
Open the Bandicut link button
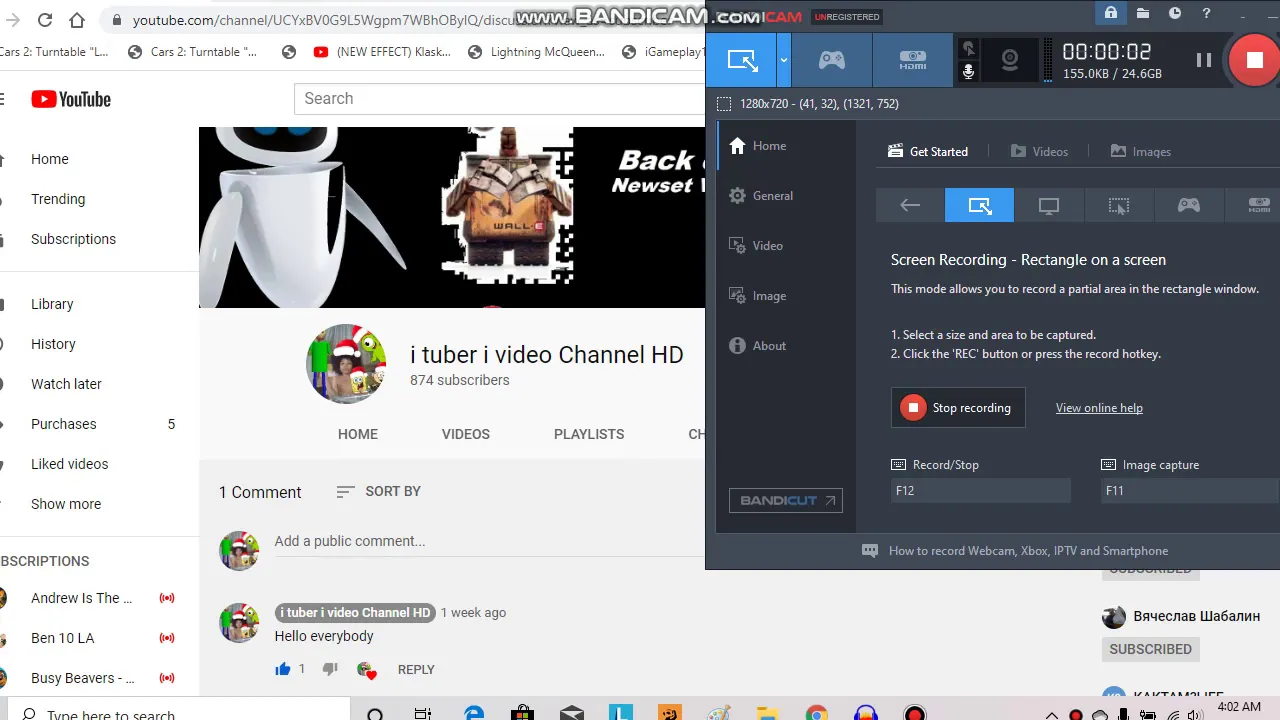point(785,500)
